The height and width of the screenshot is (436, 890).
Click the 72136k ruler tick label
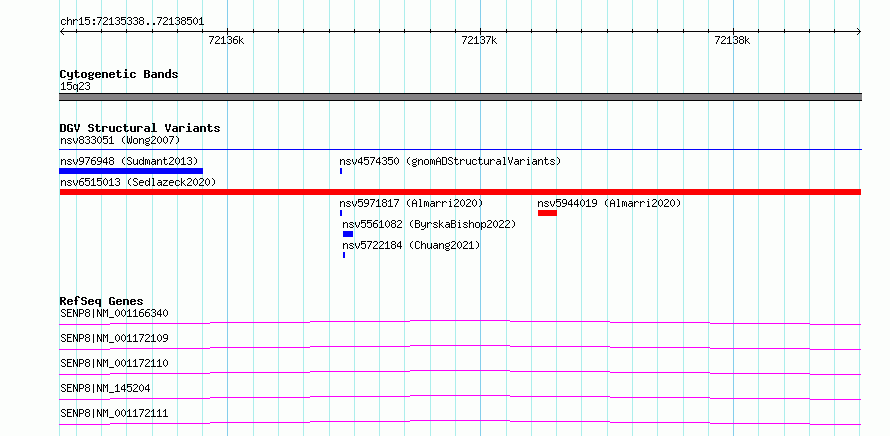click(226, 40)
